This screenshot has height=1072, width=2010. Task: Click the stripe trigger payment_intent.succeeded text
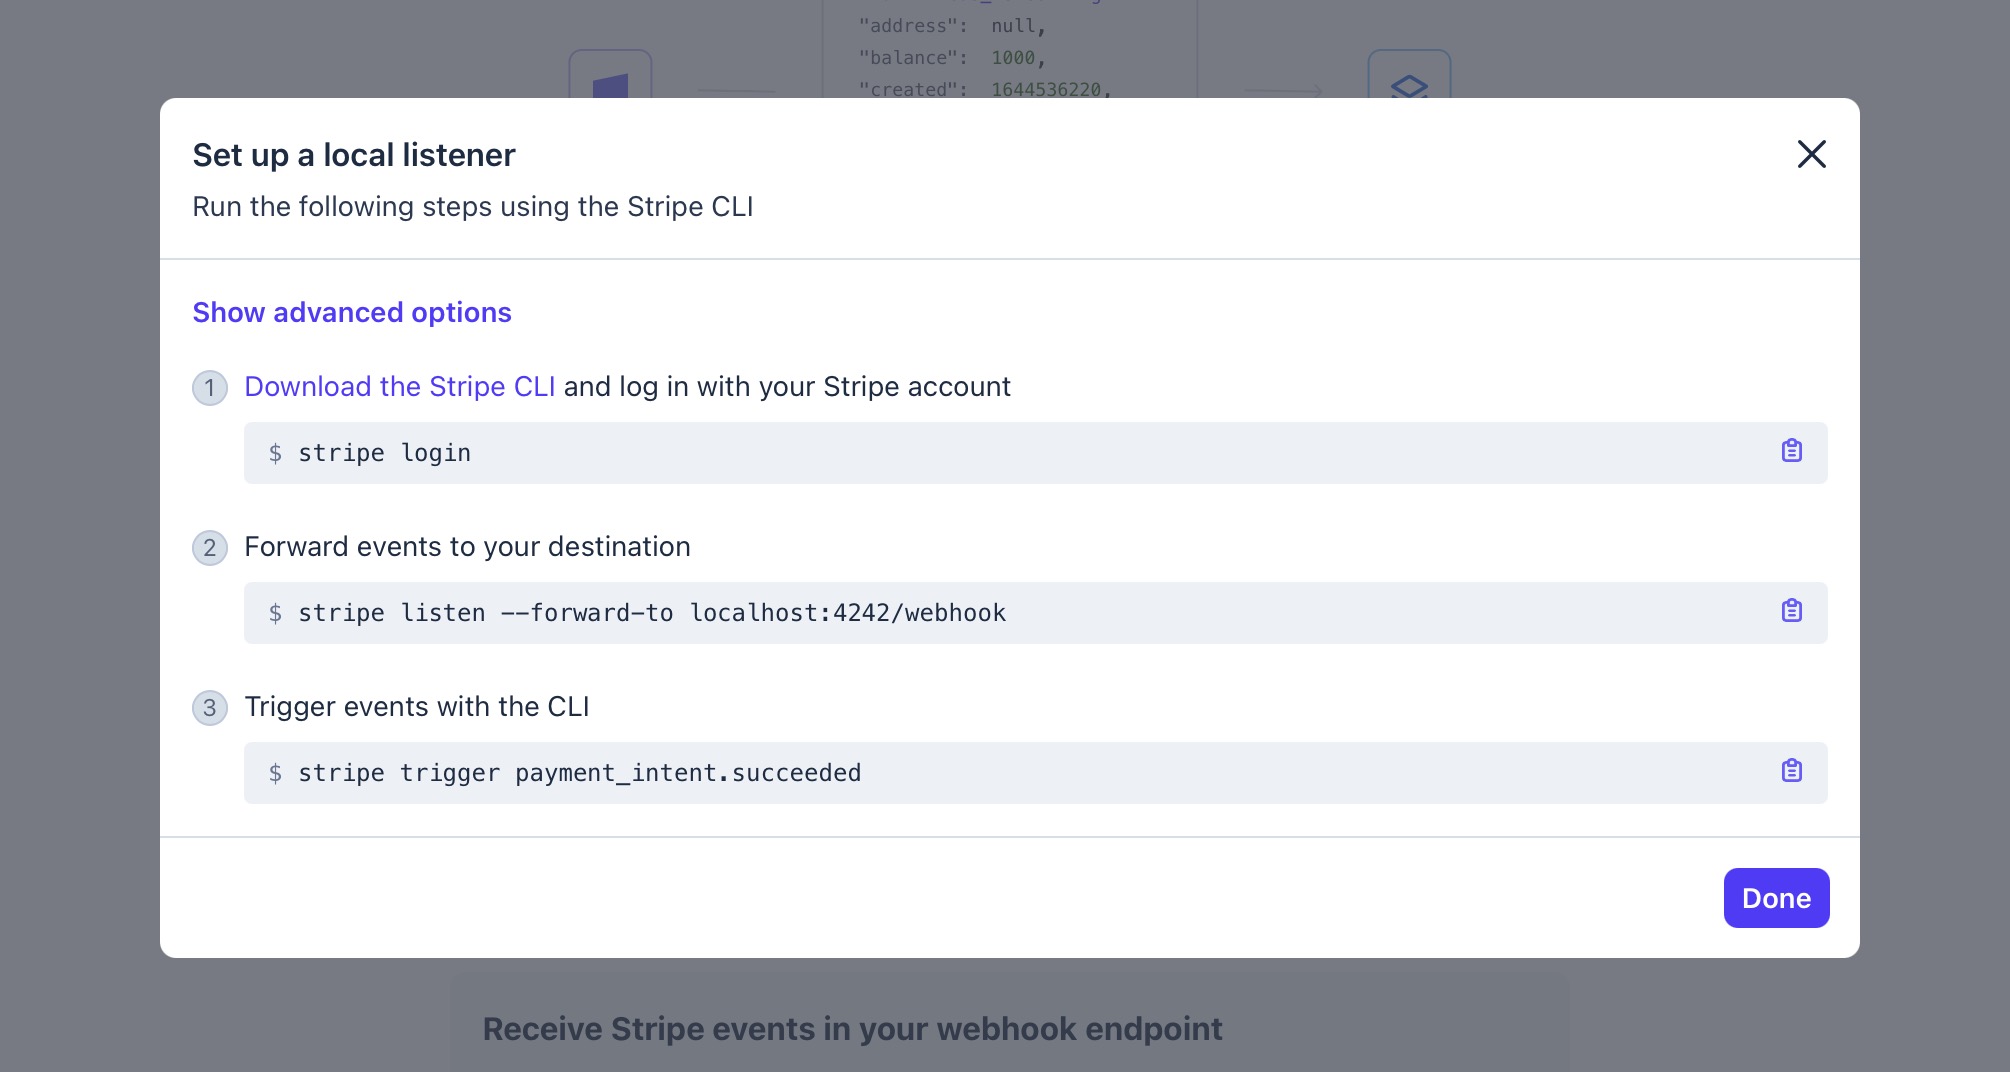(580, 773)
